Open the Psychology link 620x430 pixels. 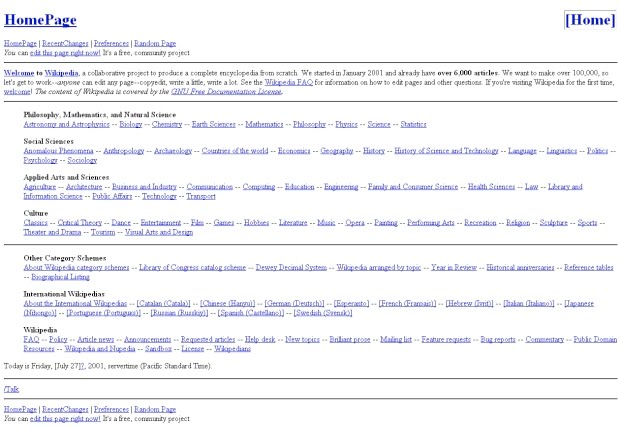coord(40,161)
